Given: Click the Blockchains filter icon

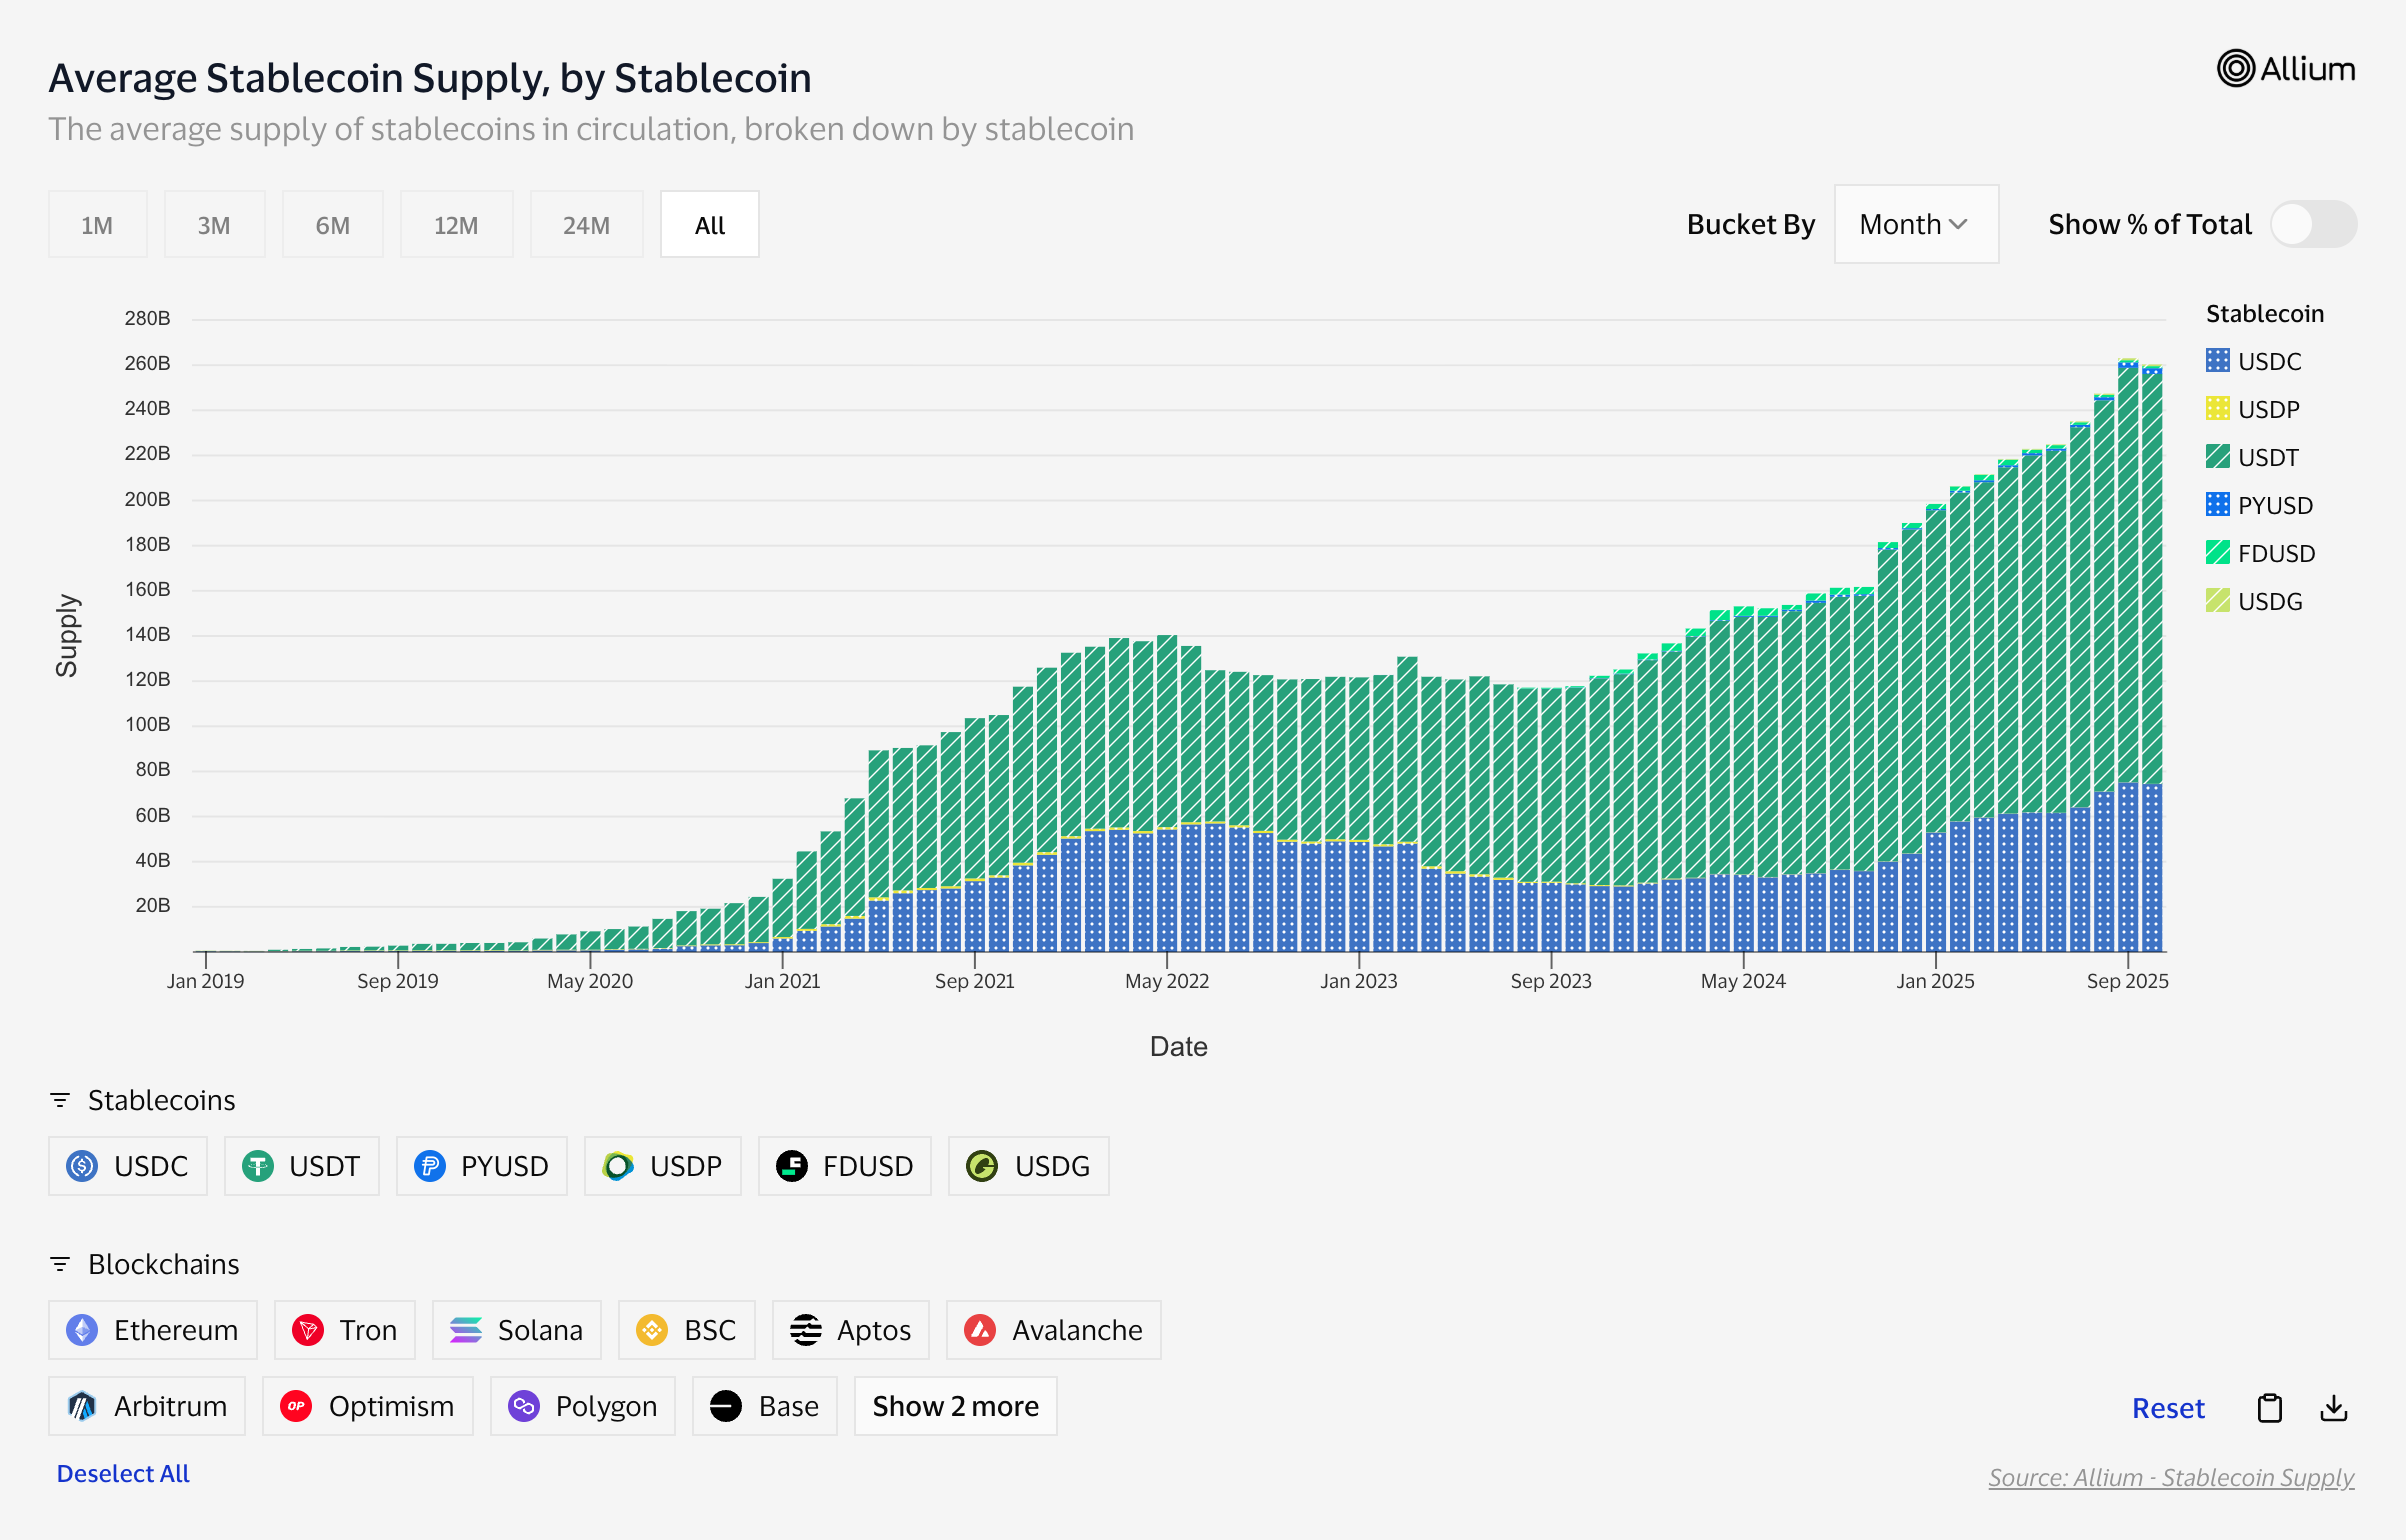Looking at the screenshot, I should tap(60, 1264).
